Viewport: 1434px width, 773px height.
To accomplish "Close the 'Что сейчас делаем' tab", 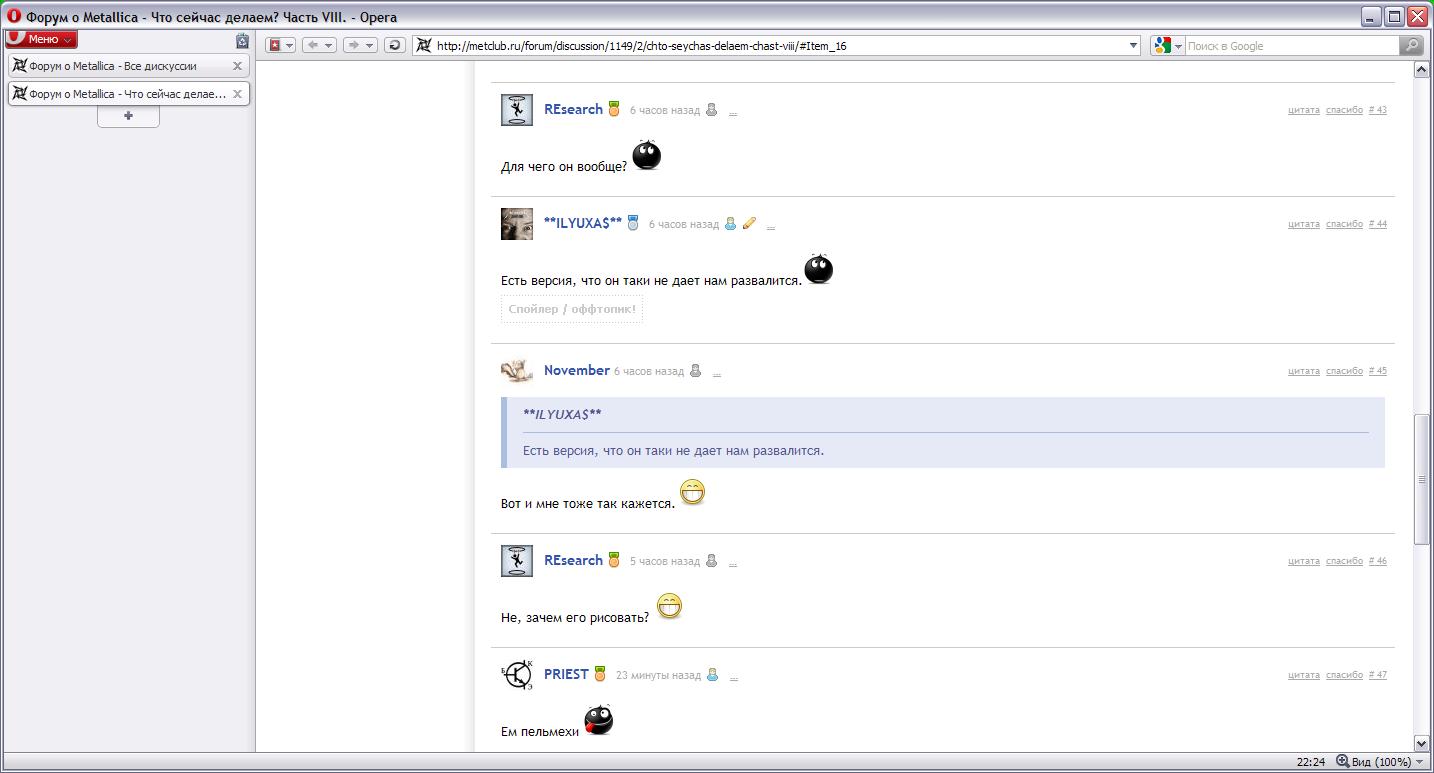I will tap(237, 94).
